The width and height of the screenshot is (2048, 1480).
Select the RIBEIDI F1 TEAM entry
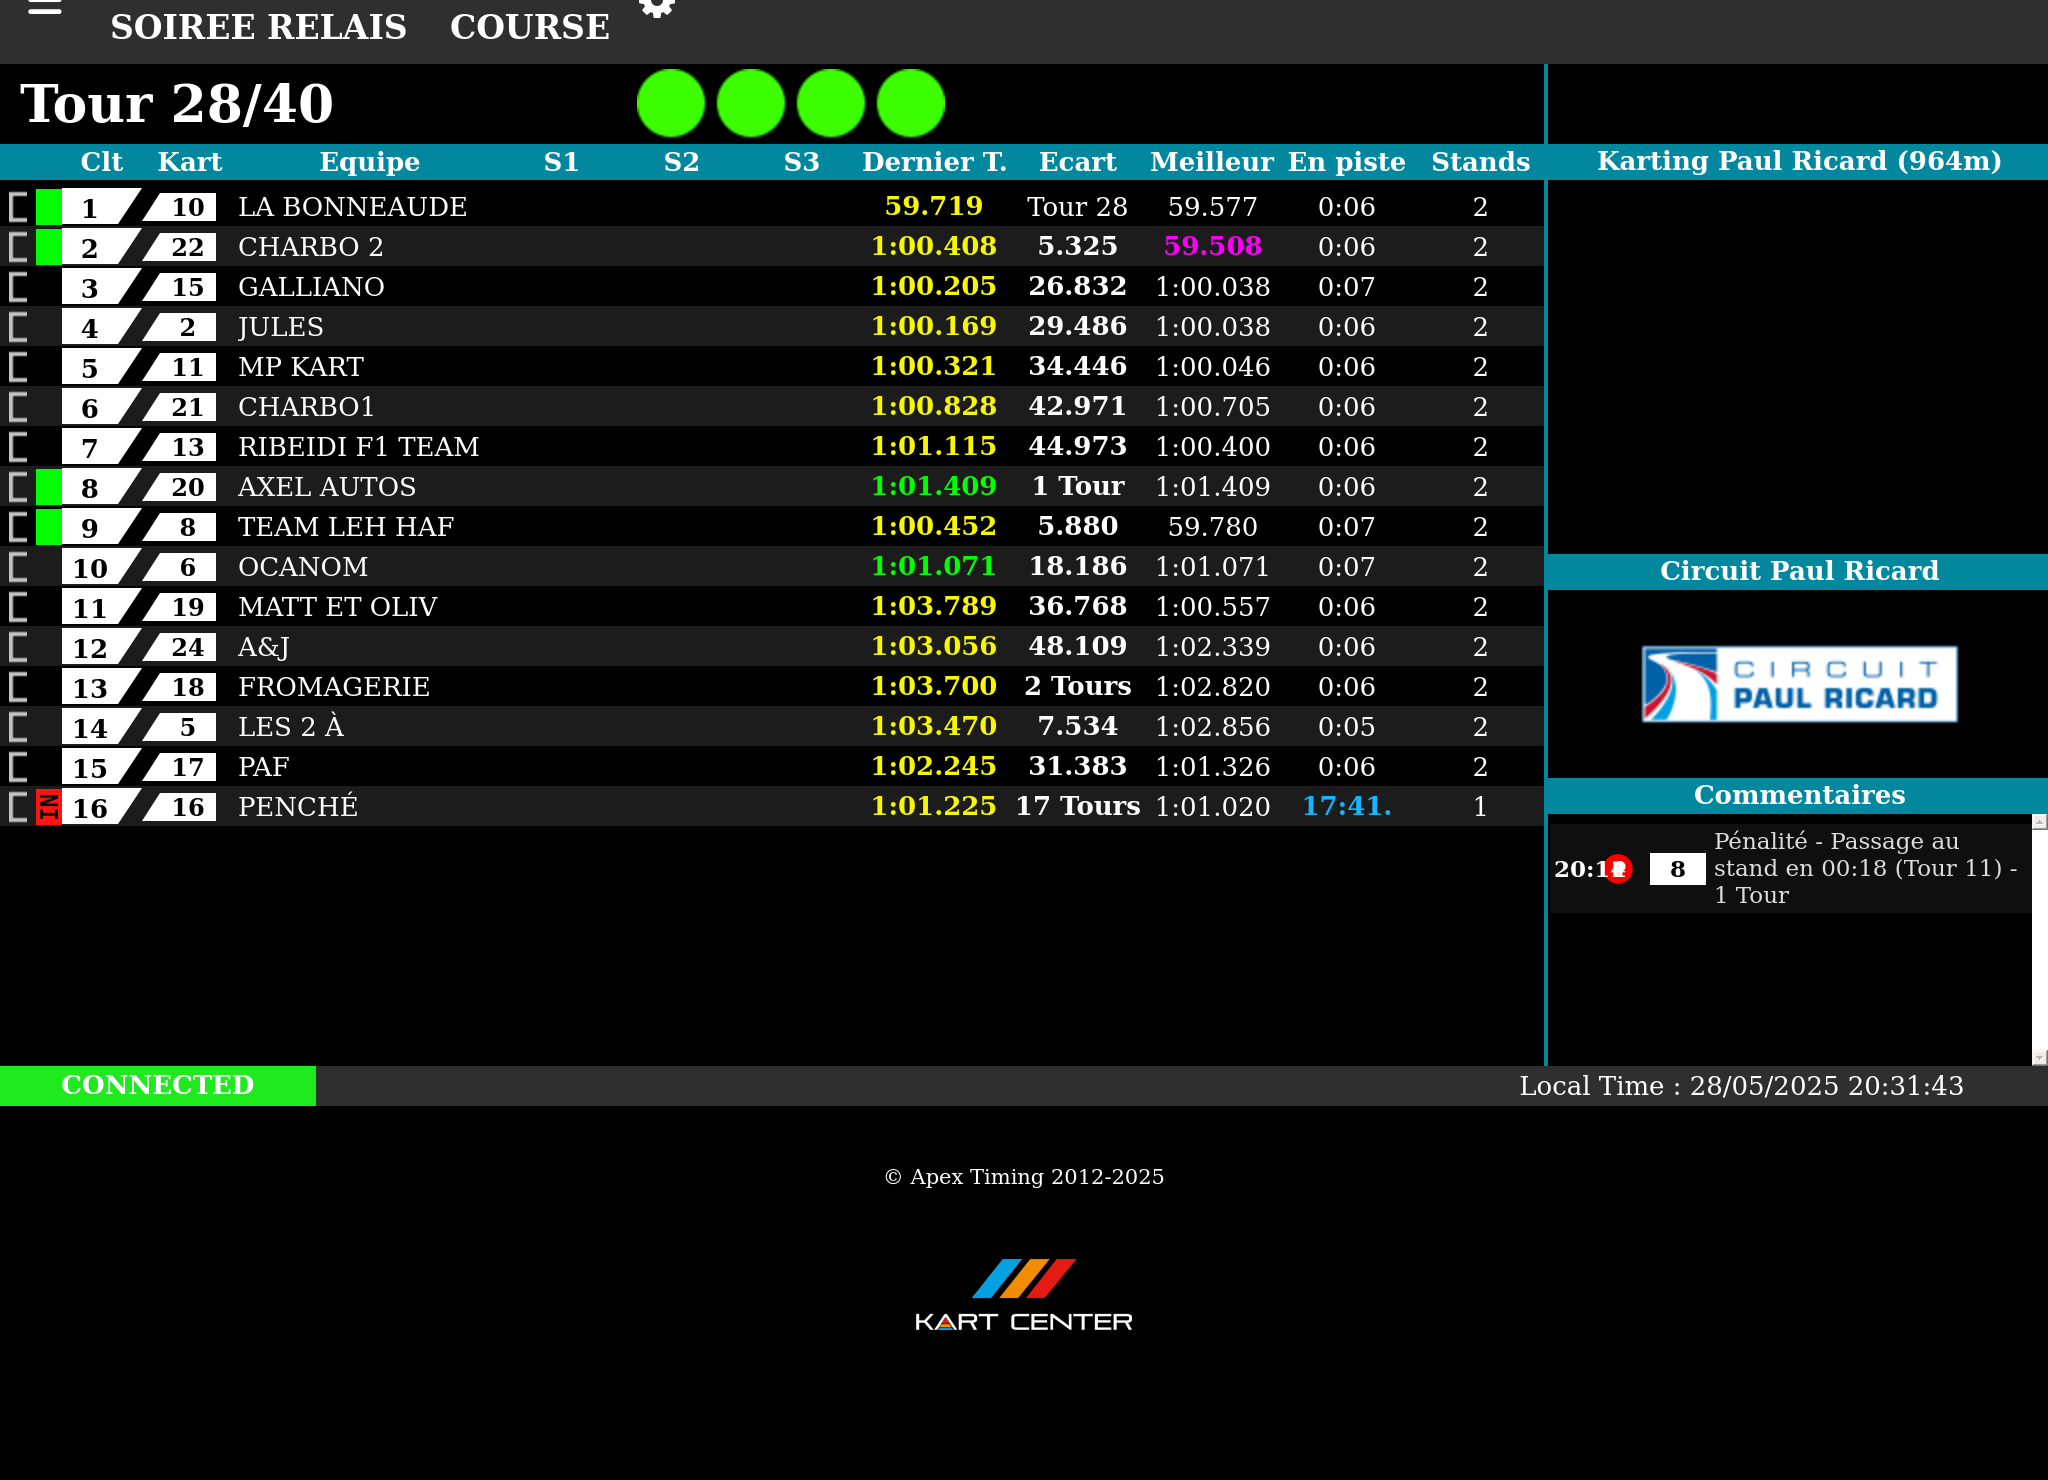point(359,447)
